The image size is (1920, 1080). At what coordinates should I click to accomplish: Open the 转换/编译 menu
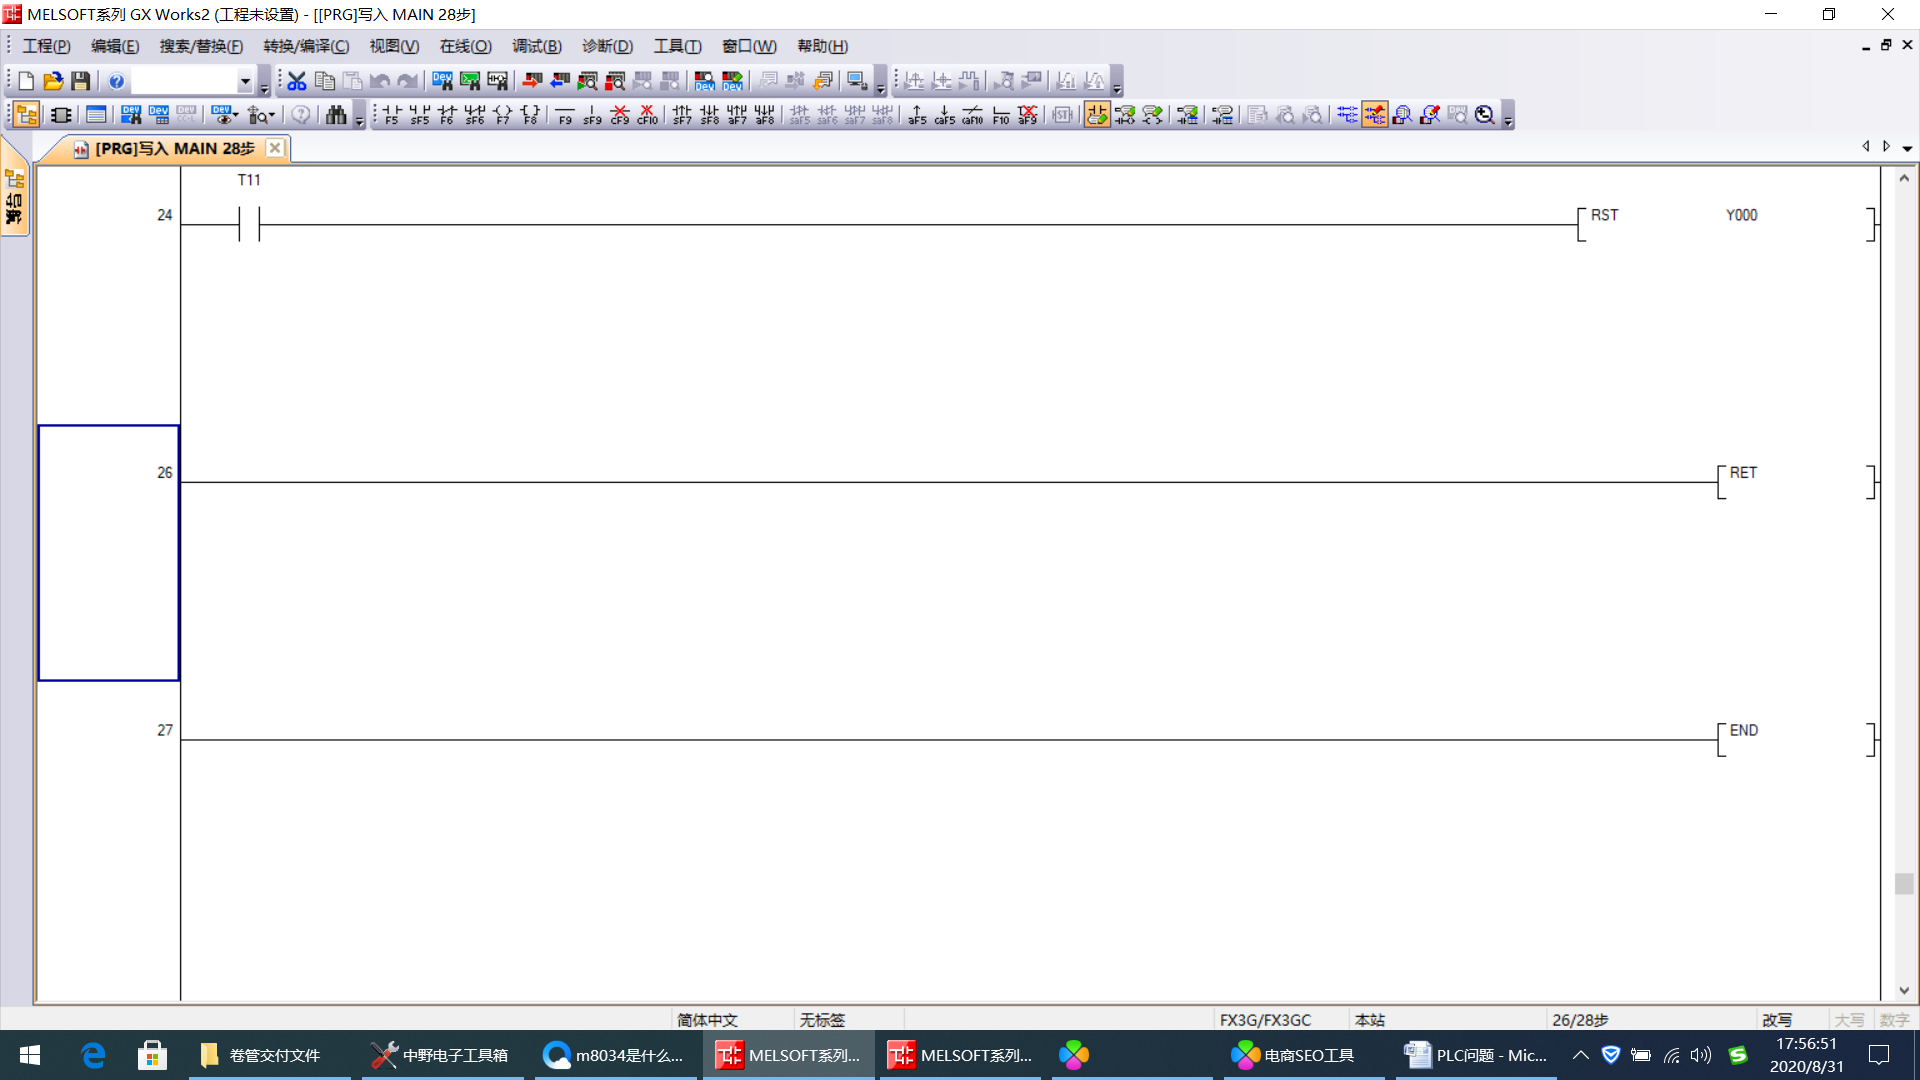(306, 46)
